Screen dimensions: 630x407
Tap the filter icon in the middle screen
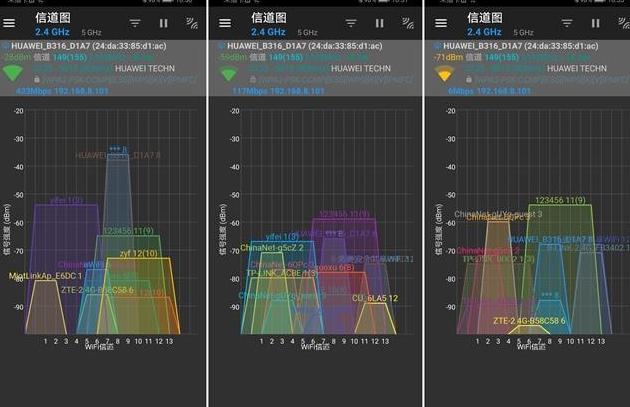coord(351,23)
